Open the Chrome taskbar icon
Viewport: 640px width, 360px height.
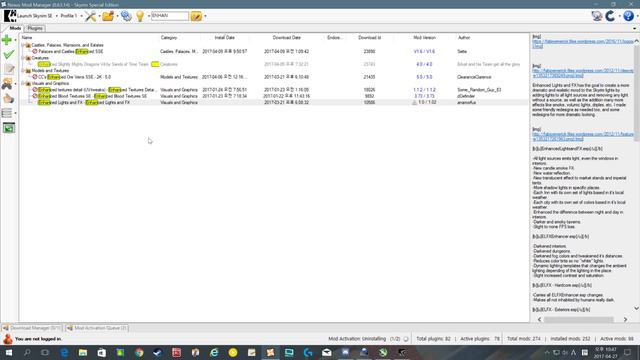[x=139, y=352]
